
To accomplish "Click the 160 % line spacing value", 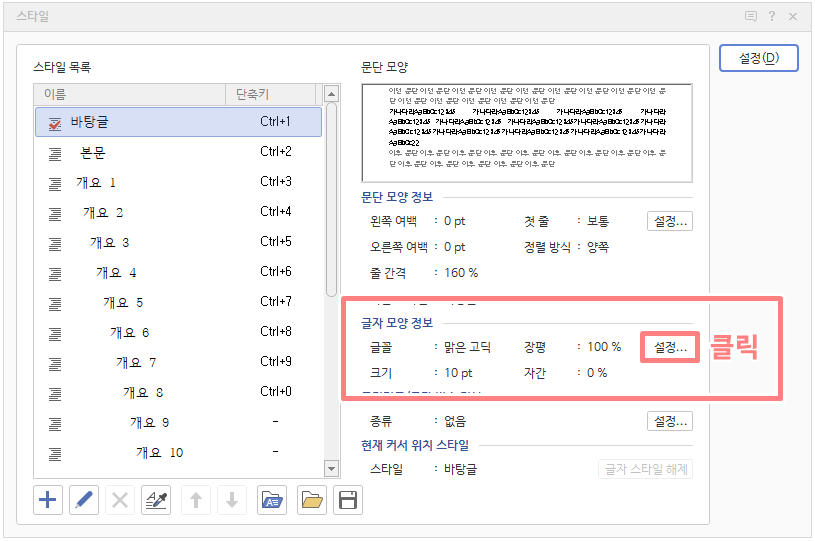I will pyautogui.click(x=461, y=273).
